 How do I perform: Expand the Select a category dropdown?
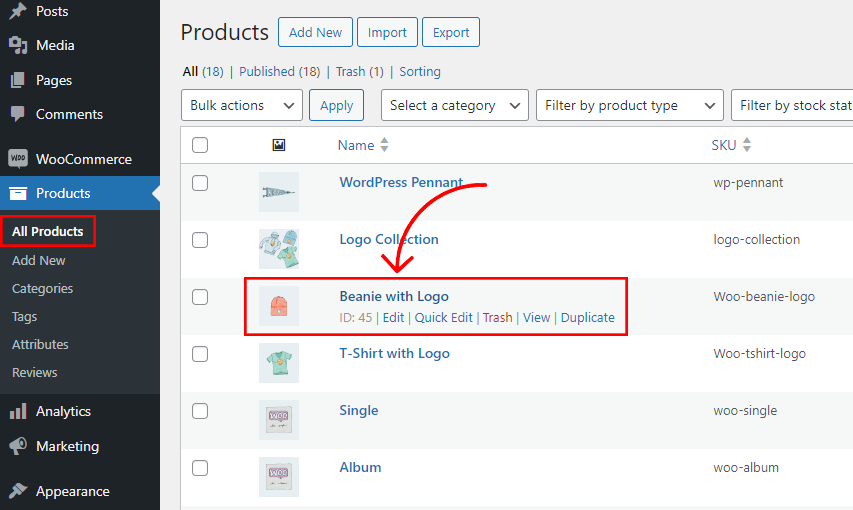point(455,105)
